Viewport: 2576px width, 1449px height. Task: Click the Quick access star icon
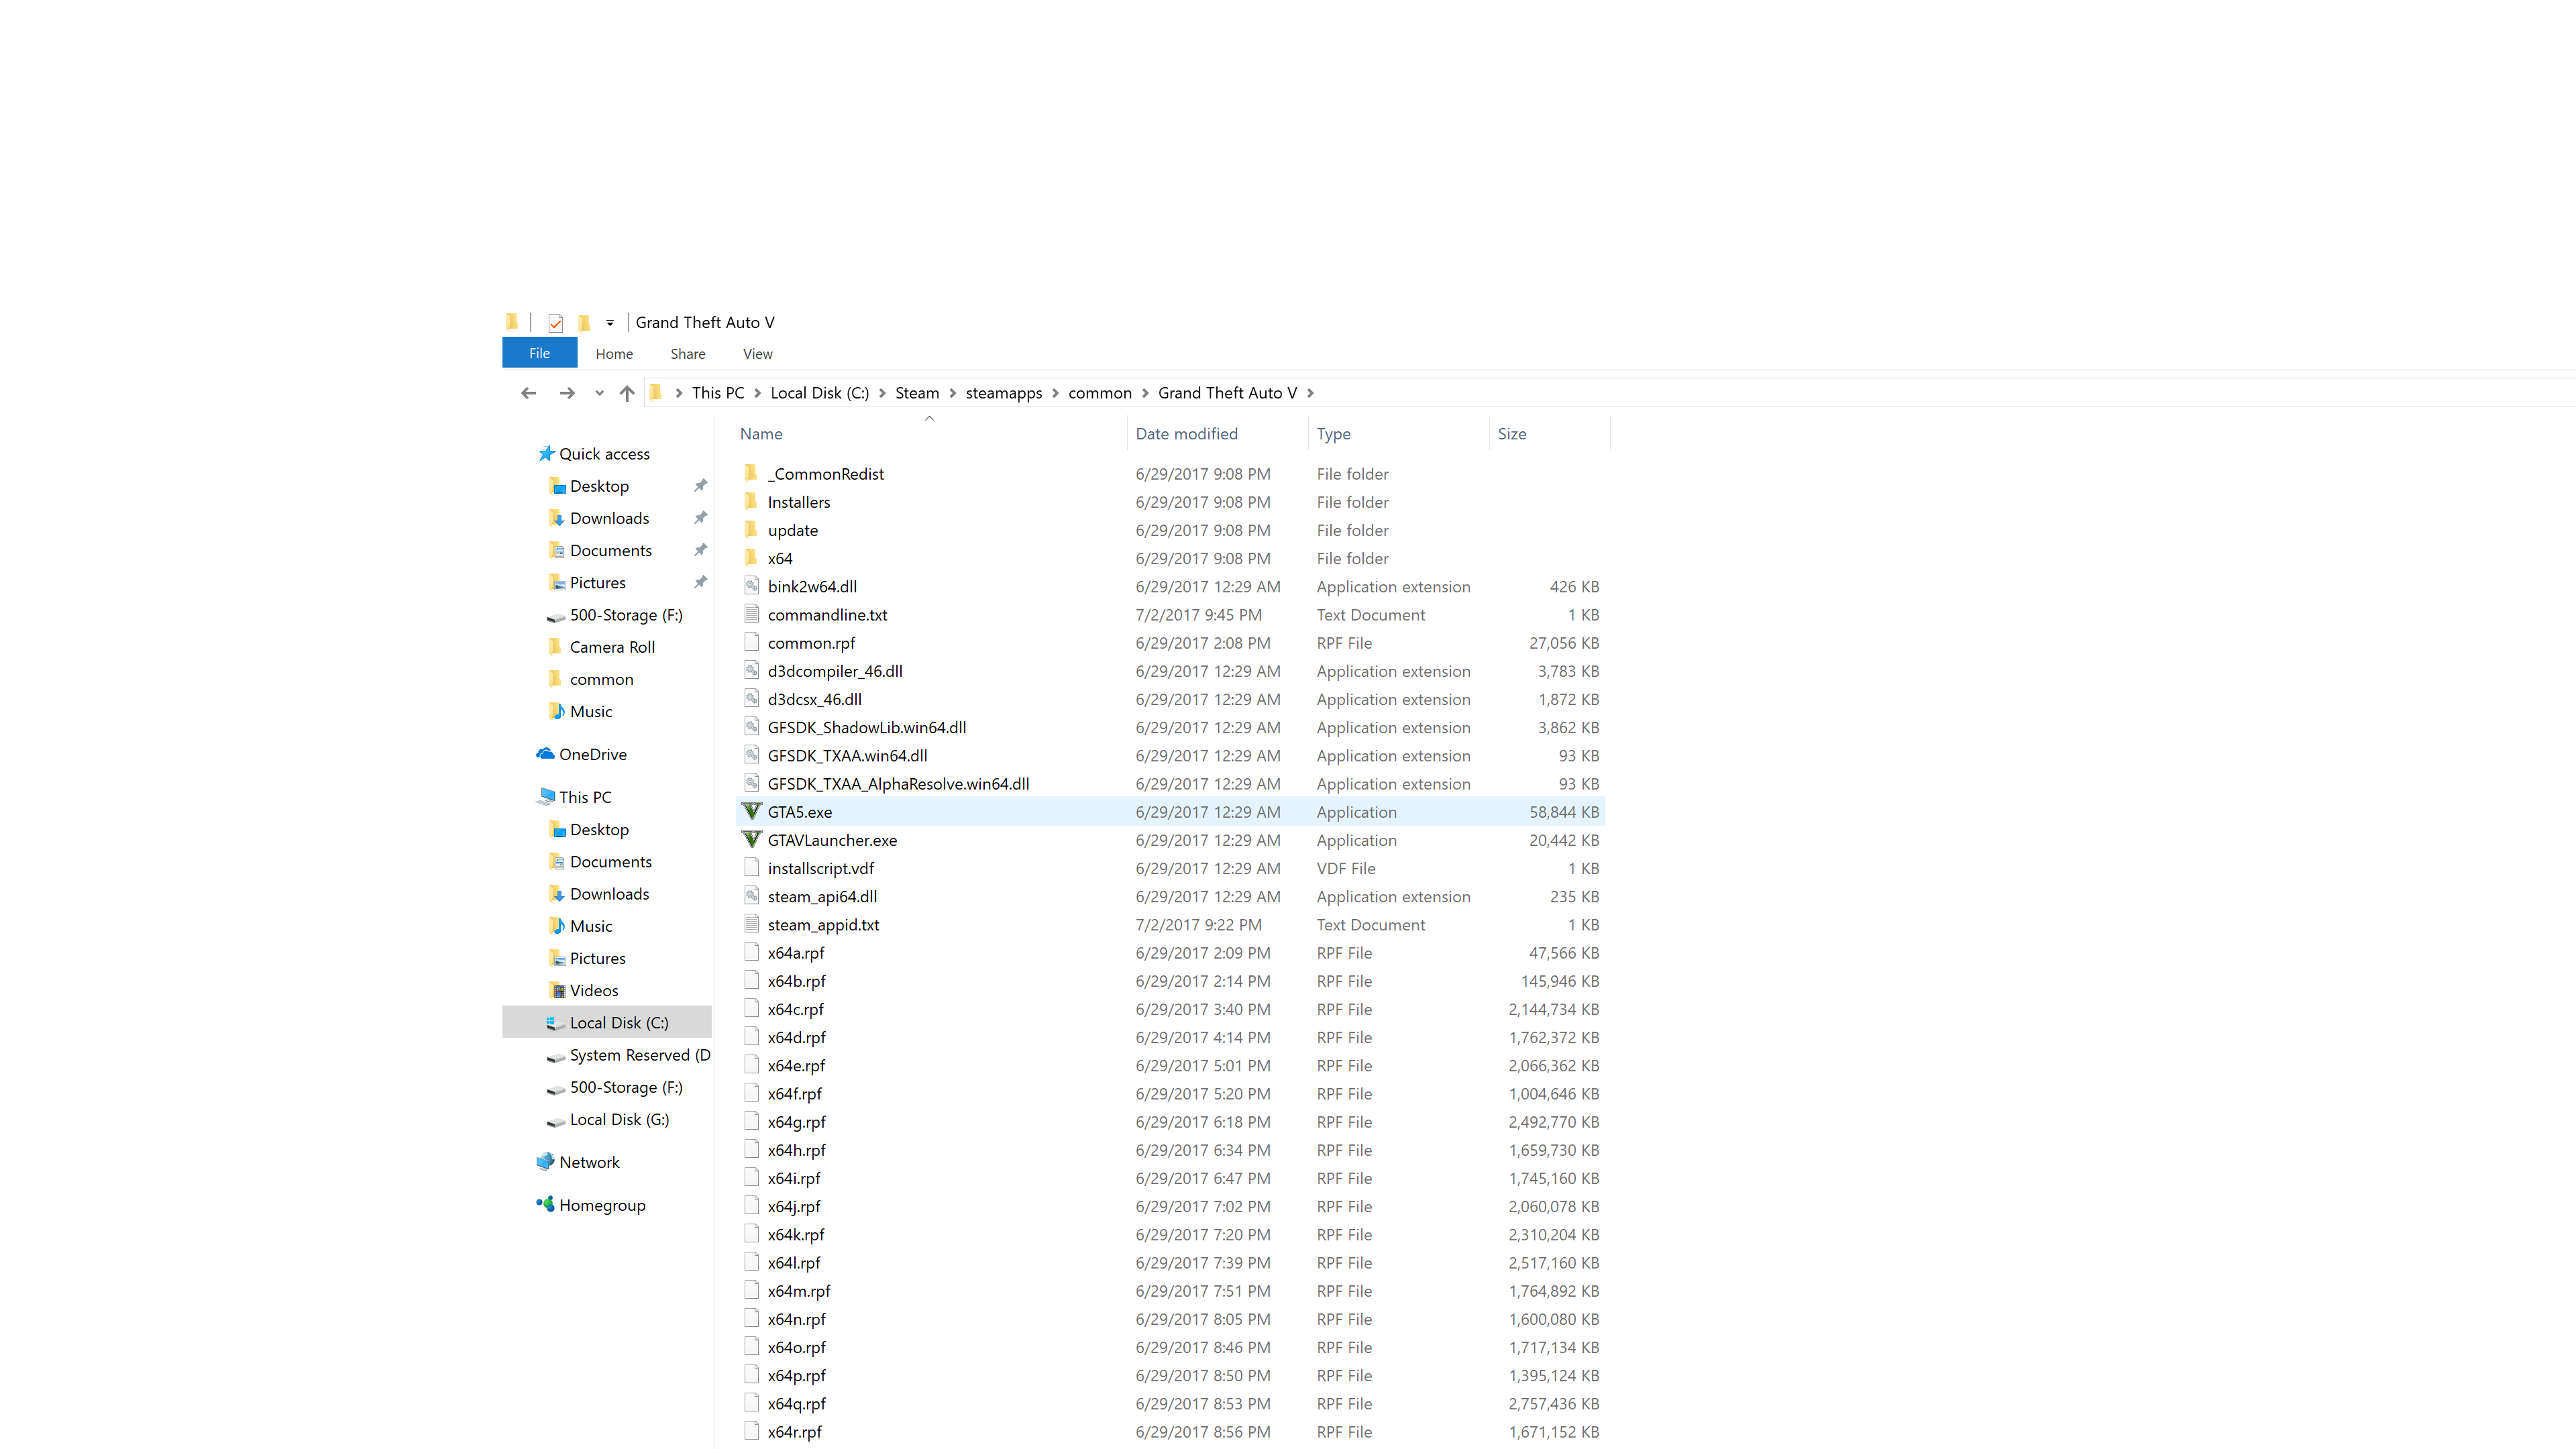pyautogui.click(x=546, y=454)
